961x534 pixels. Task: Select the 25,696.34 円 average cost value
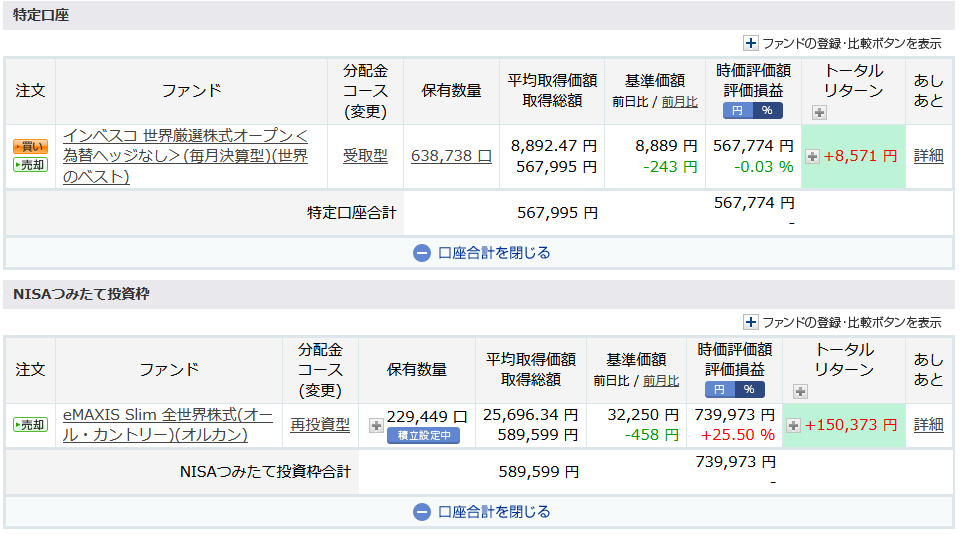[x=531, y=415]
